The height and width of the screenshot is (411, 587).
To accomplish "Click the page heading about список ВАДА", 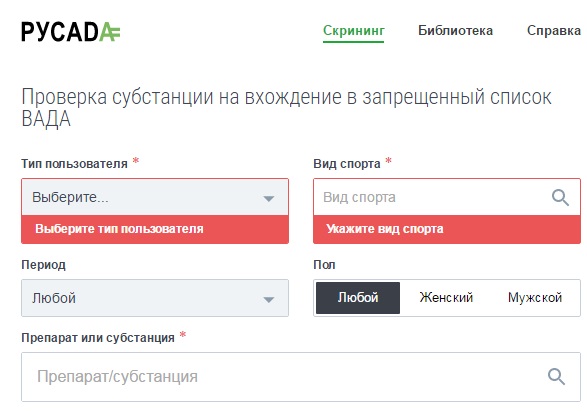I will pyautogui.click(x=286, y=108).
